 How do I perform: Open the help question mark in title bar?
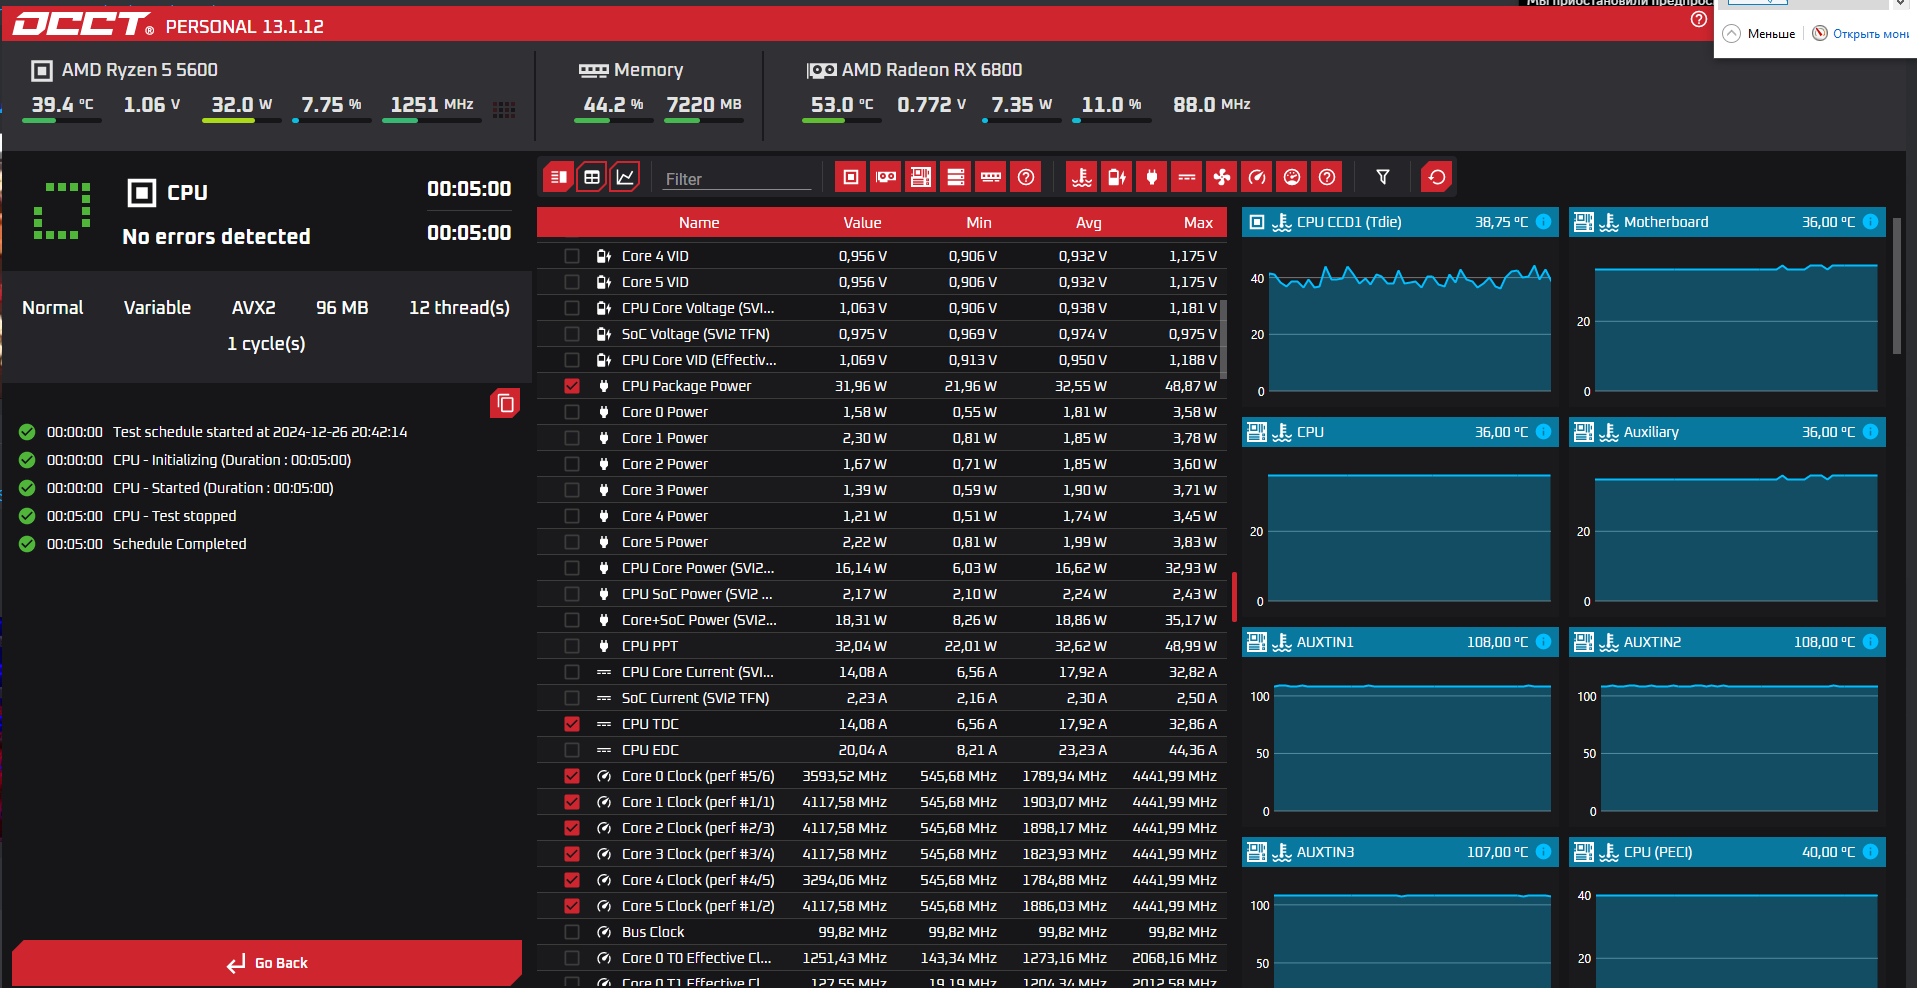tap(1698, 19)
